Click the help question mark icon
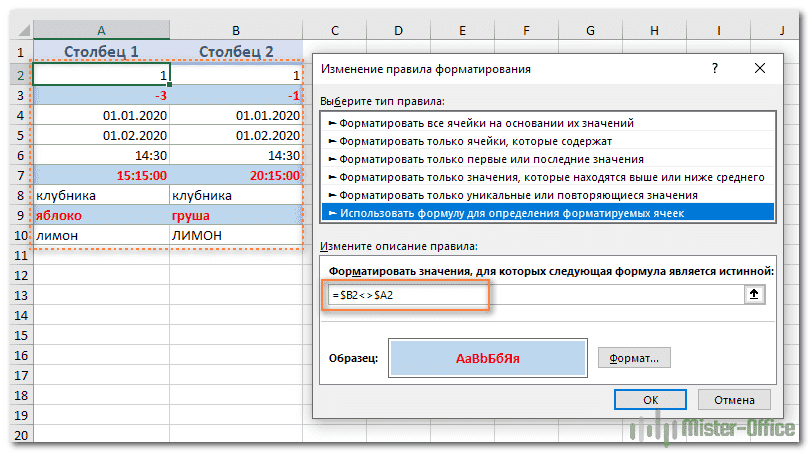810x453 pixels. point(714,69)
